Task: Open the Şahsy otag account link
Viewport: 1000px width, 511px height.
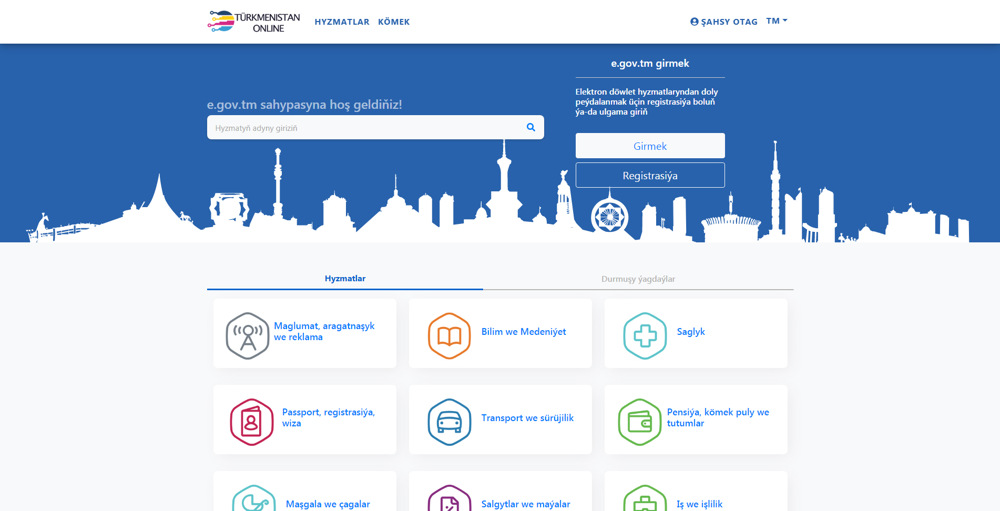Action: tap(724, 22)
